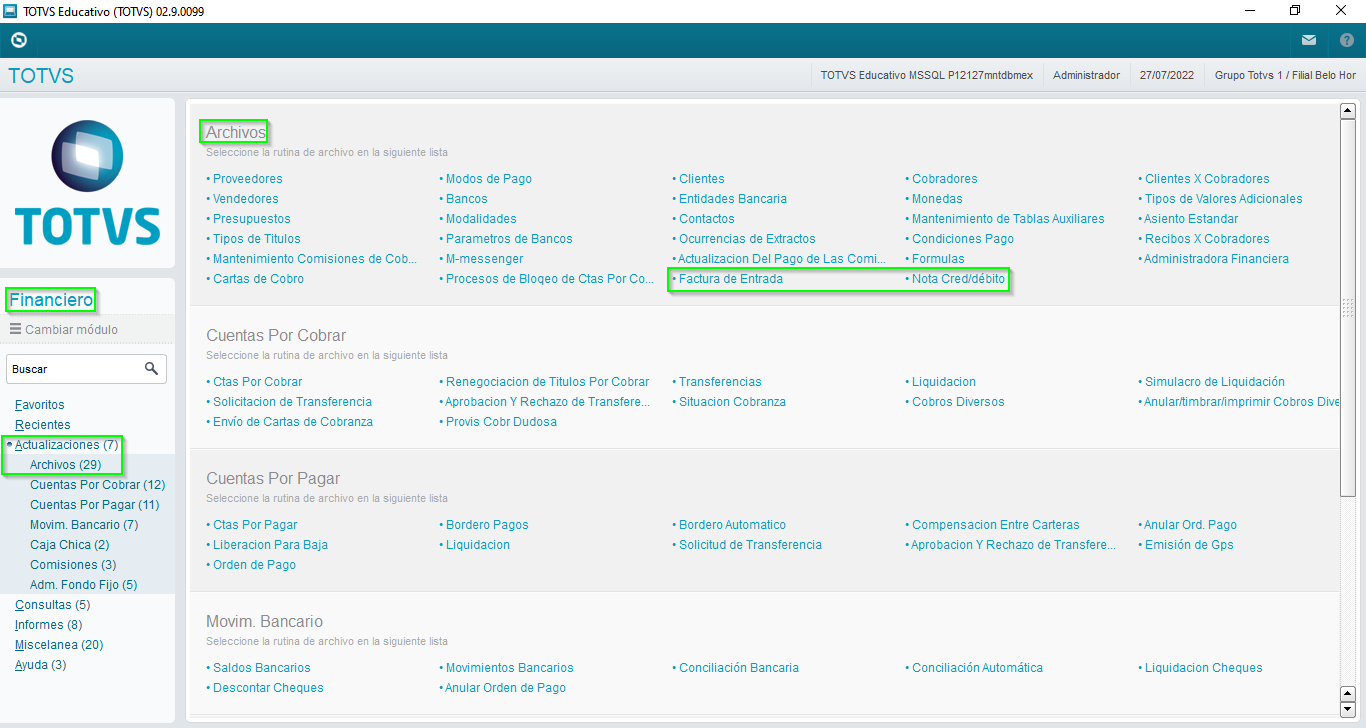Expand the Miscelanea (20) menu
1366x728 pixels.
(58, 645)
